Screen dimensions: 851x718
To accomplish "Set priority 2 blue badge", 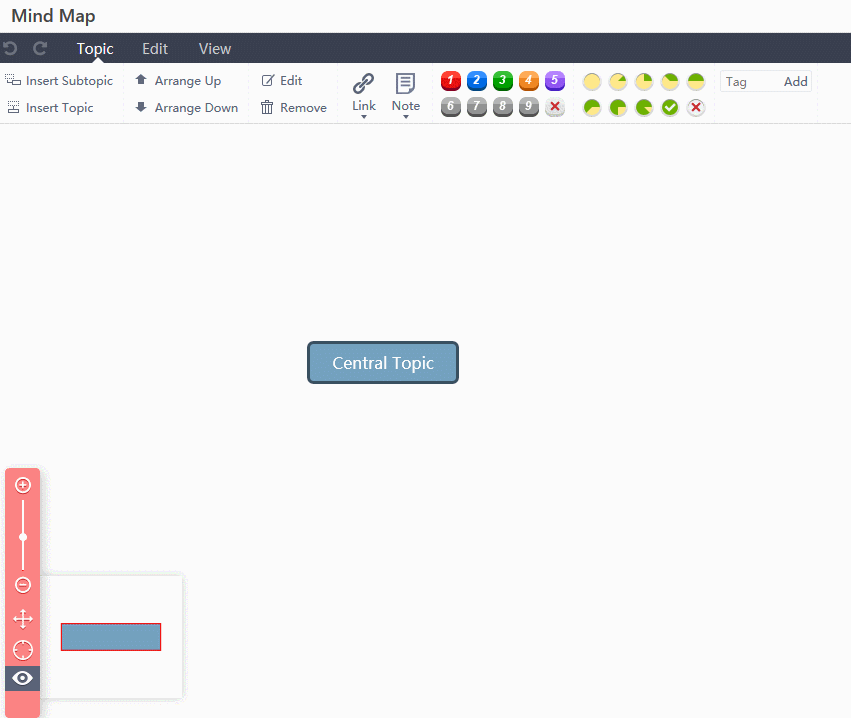I will point(477,81).
